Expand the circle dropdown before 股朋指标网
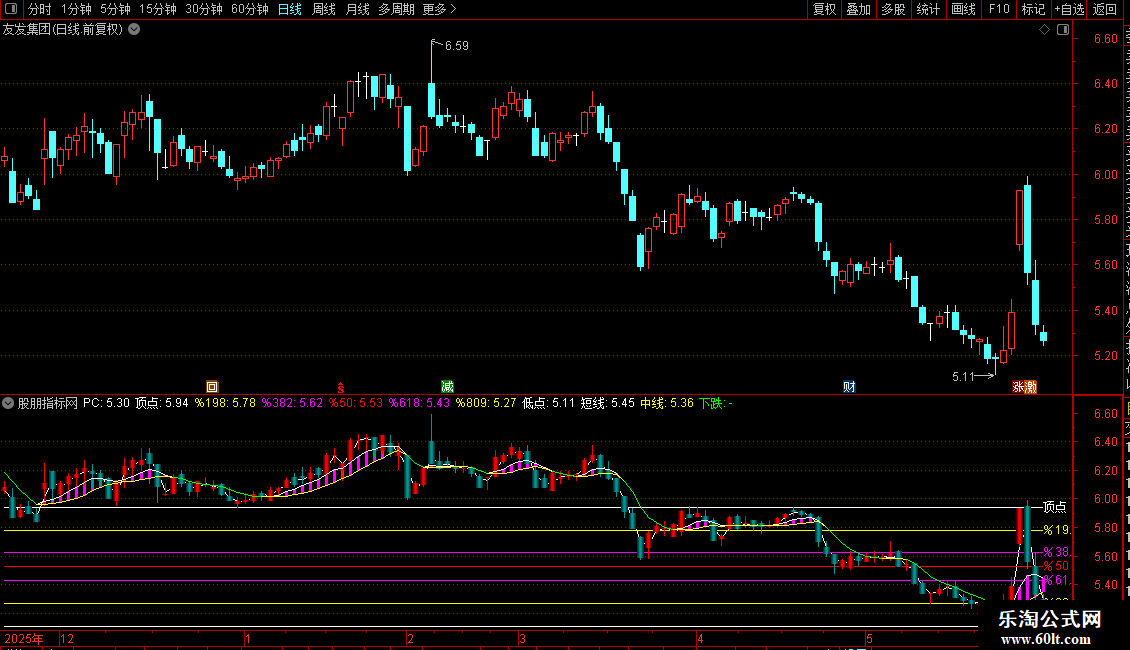Screen dimensions: 1130x650 click(x=8, y=404)
